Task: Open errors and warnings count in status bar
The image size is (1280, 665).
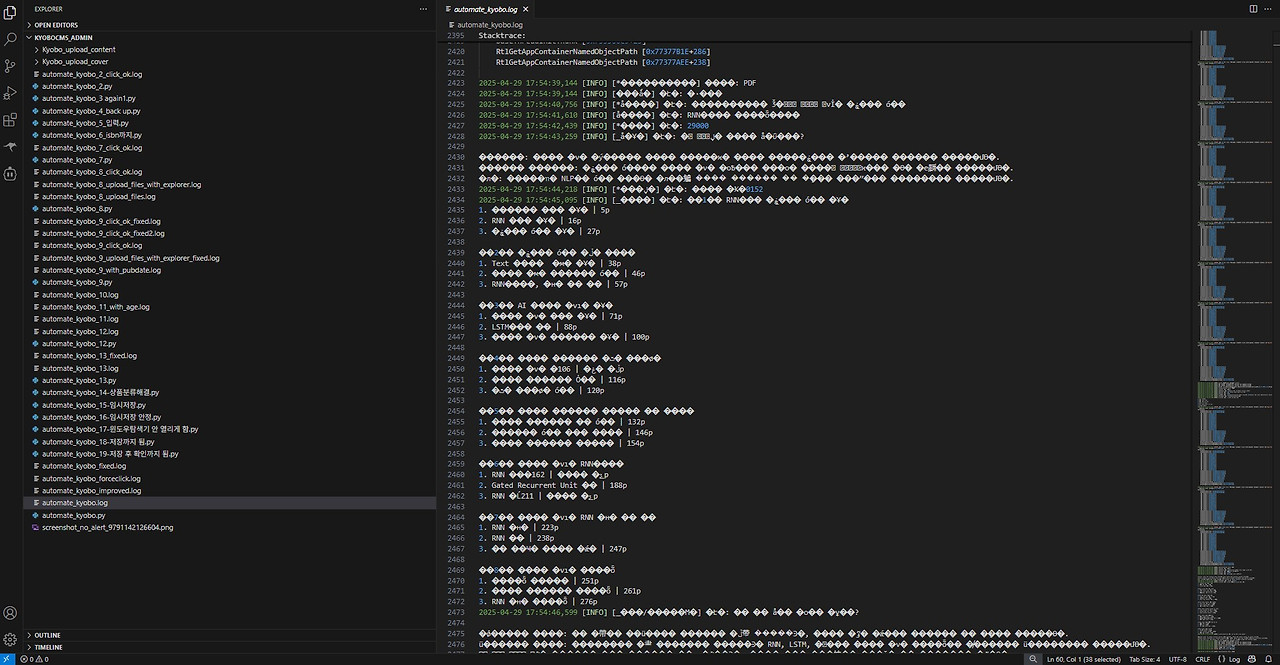Action: pos(33,659)
